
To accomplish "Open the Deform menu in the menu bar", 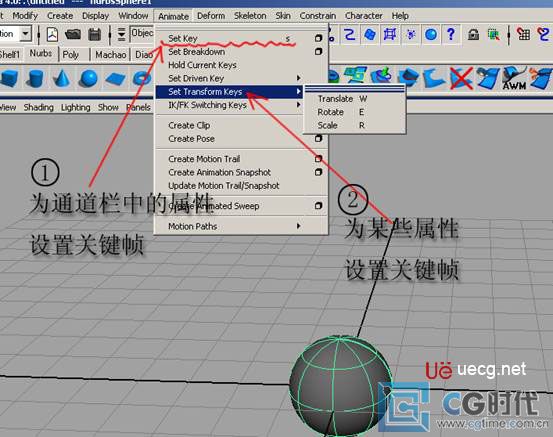I will pyautogui.click(x=211, y=16).
